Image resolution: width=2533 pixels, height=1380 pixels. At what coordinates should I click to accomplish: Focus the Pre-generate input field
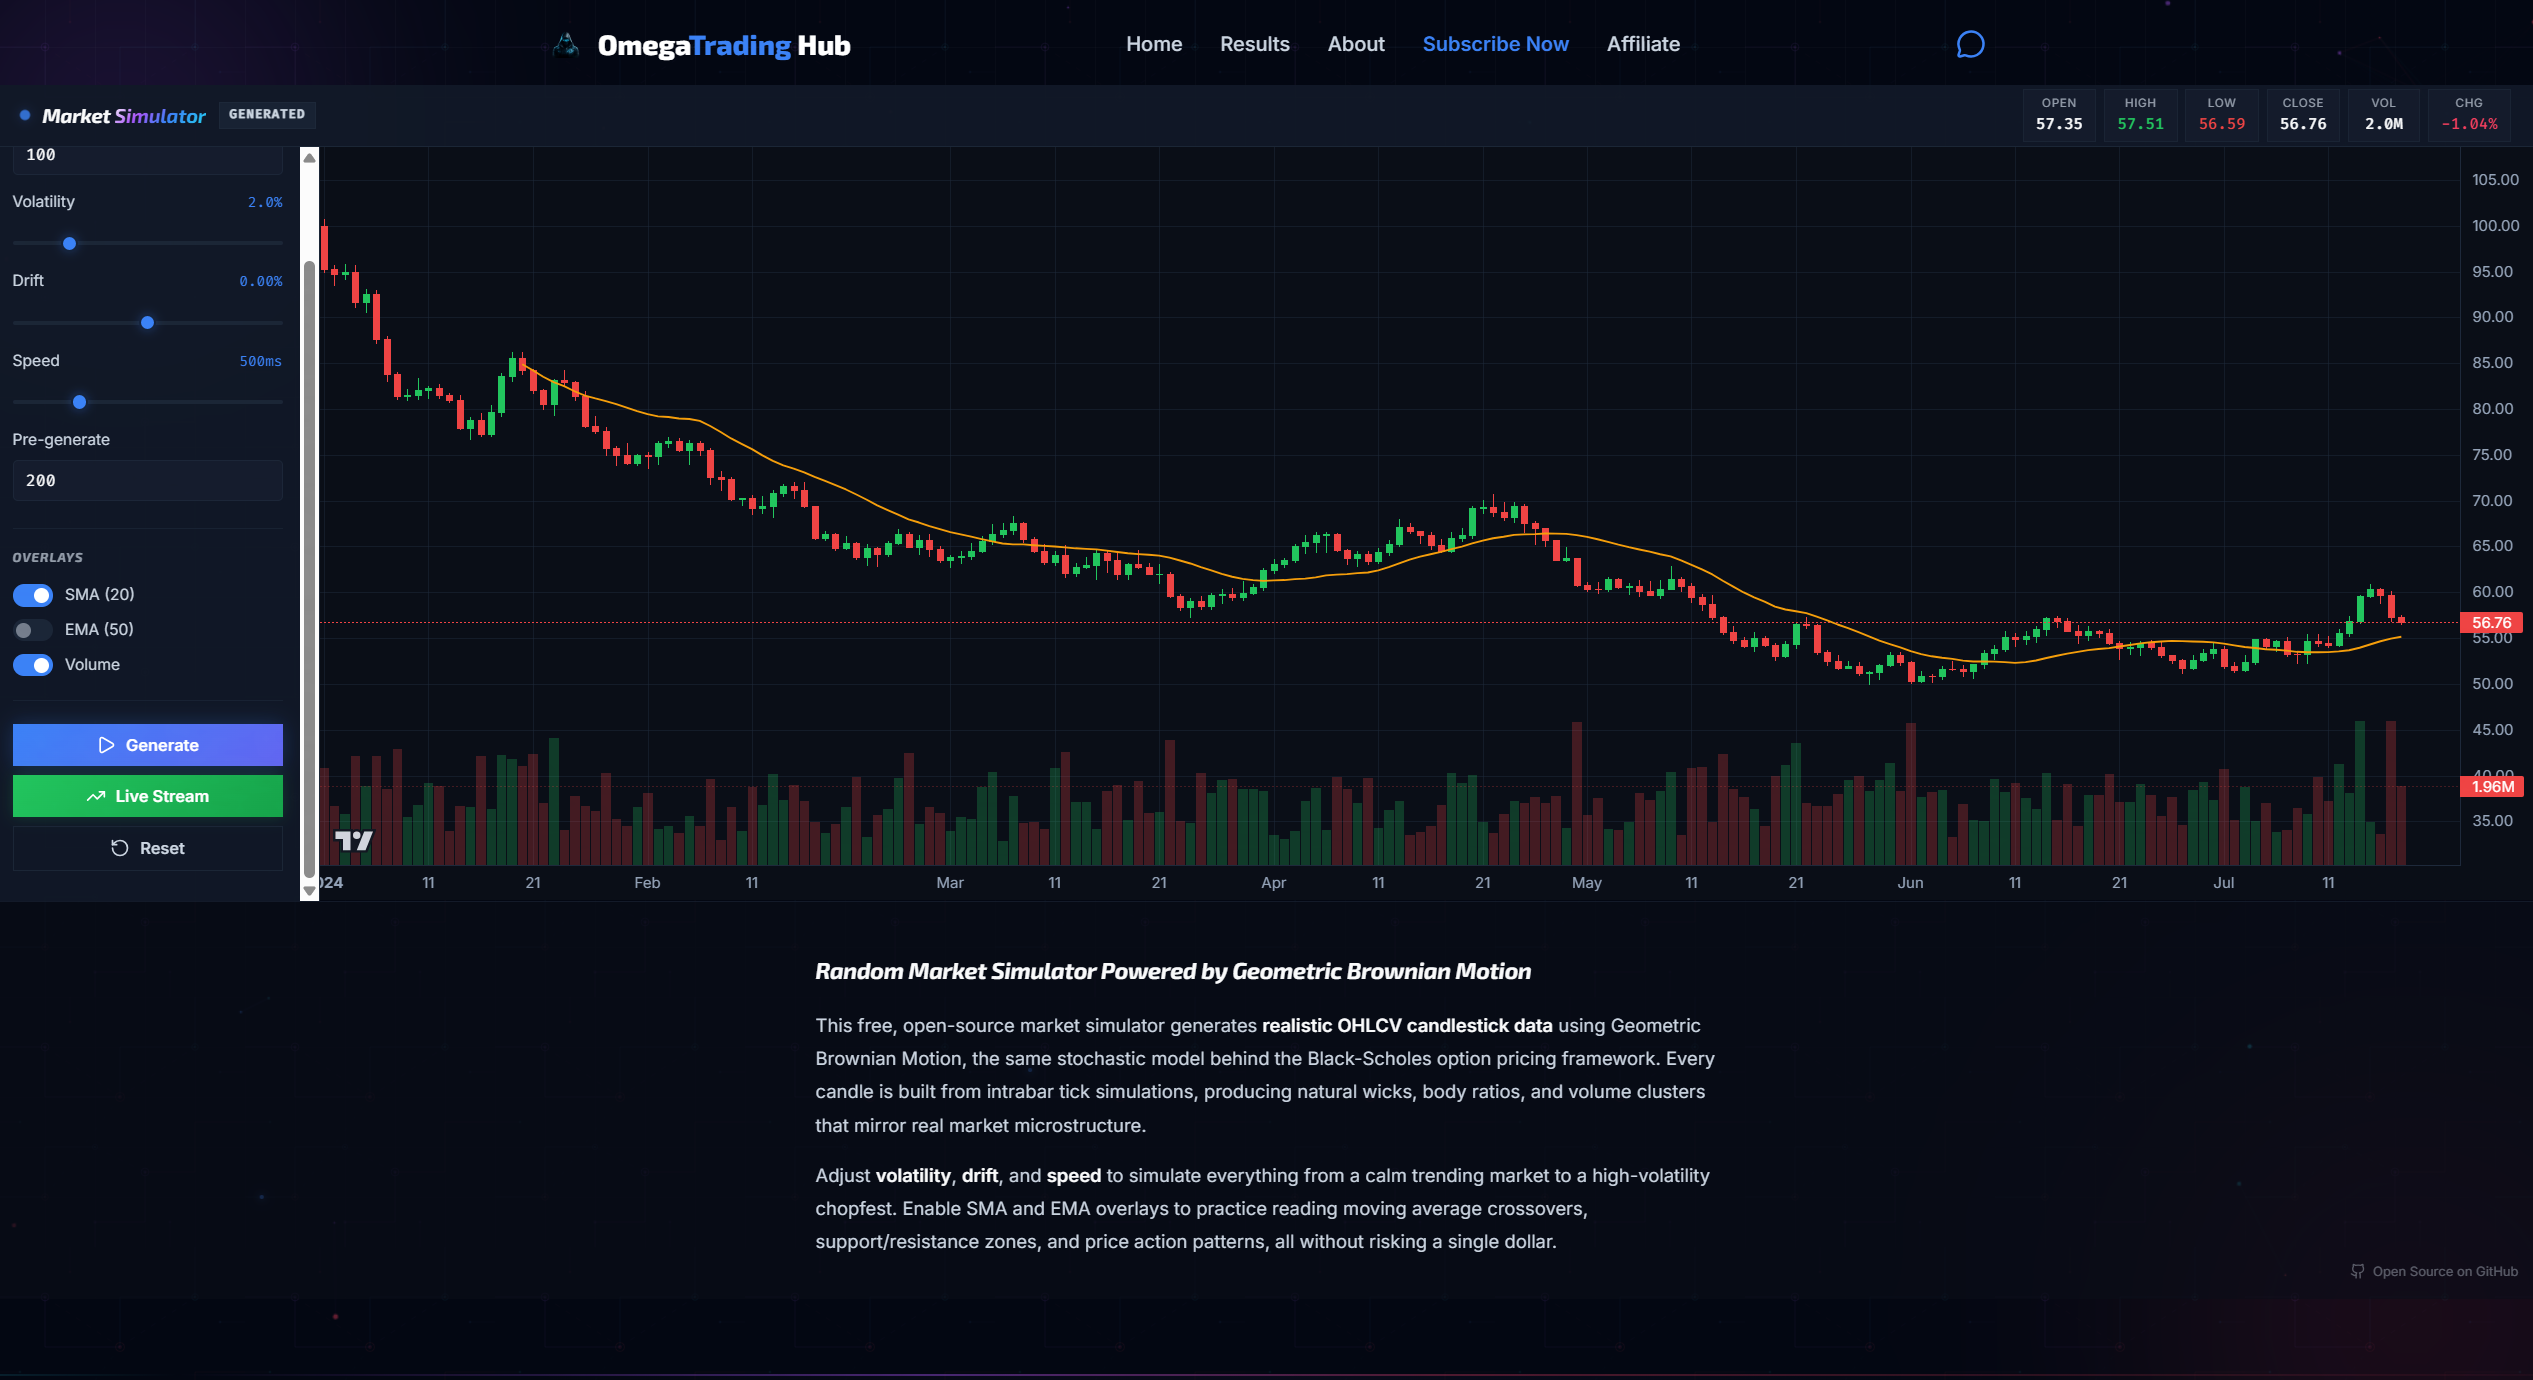pos(148,481)
